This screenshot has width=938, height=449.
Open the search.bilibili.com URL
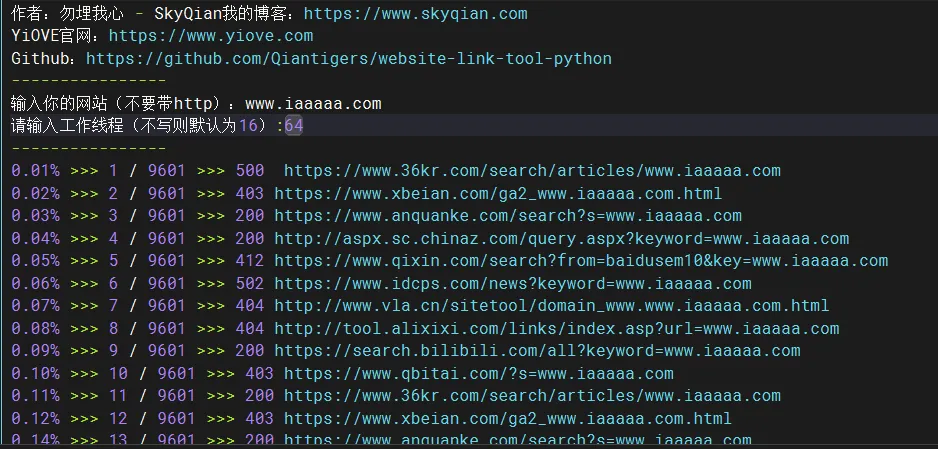click(x=537, y=350)
